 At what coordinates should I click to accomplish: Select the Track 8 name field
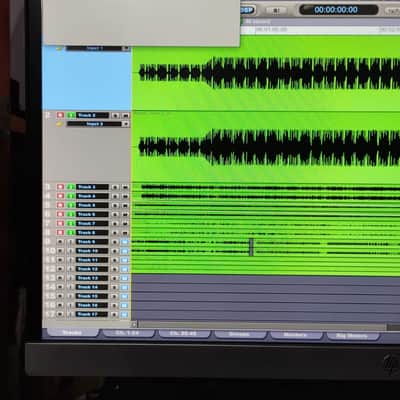click(92, 232)
